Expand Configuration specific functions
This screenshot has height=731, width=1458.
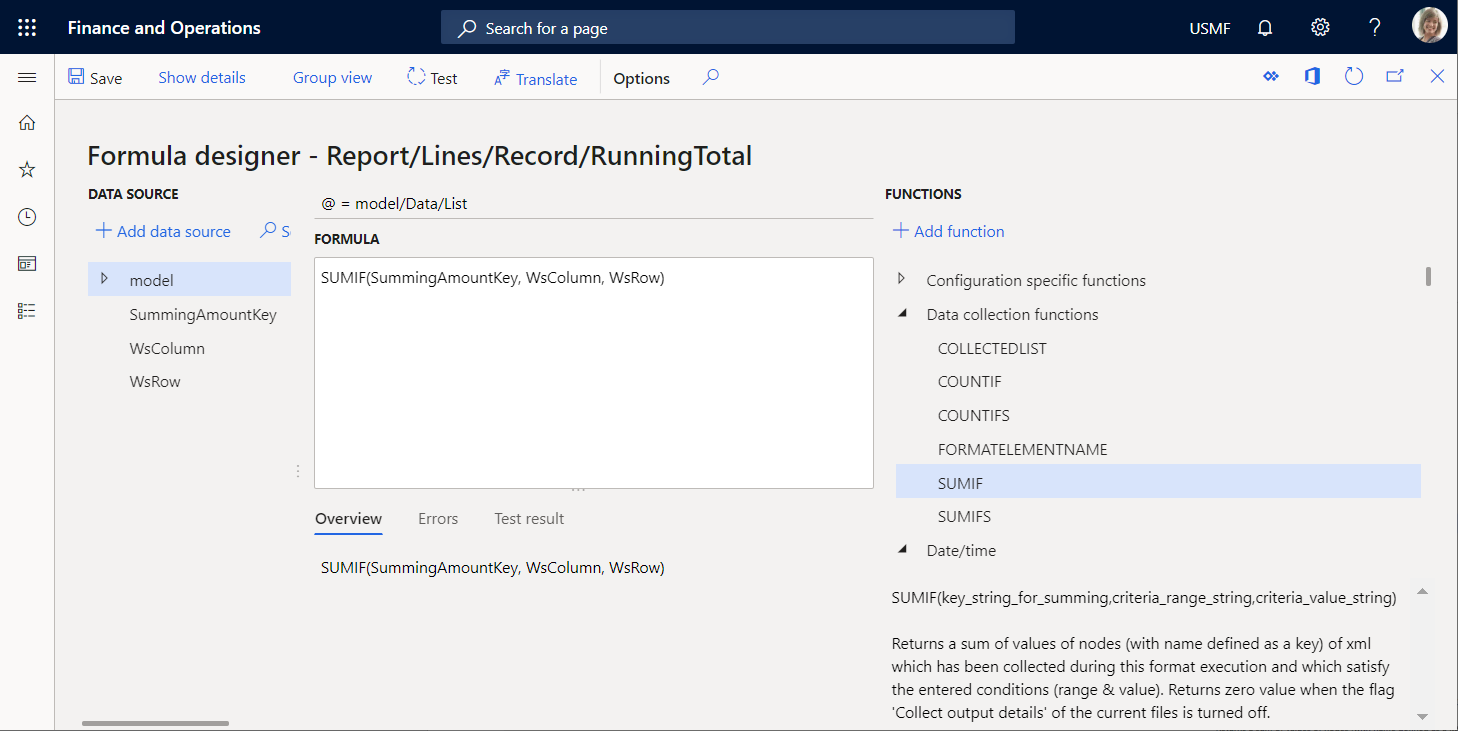pos(902,280)
